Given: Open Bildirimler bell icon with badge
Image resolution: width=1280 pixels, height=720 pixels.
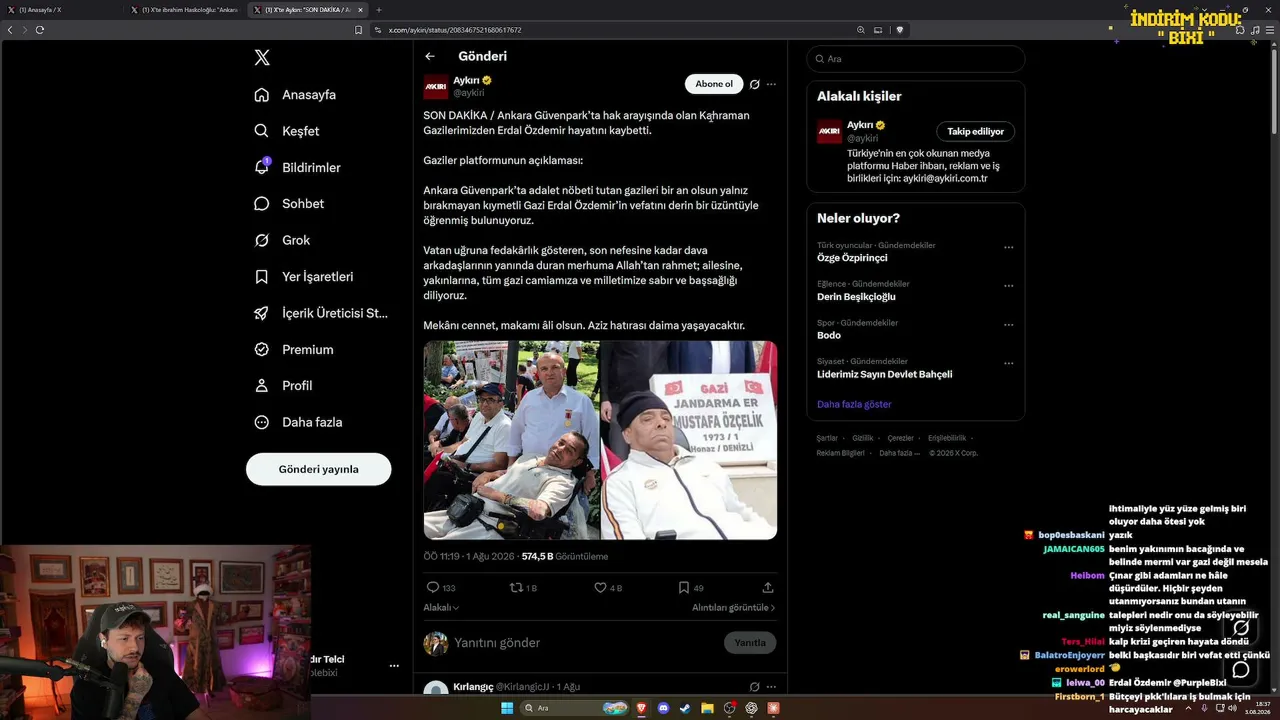Looking at the screenshot, I should (x=262, y=167).
